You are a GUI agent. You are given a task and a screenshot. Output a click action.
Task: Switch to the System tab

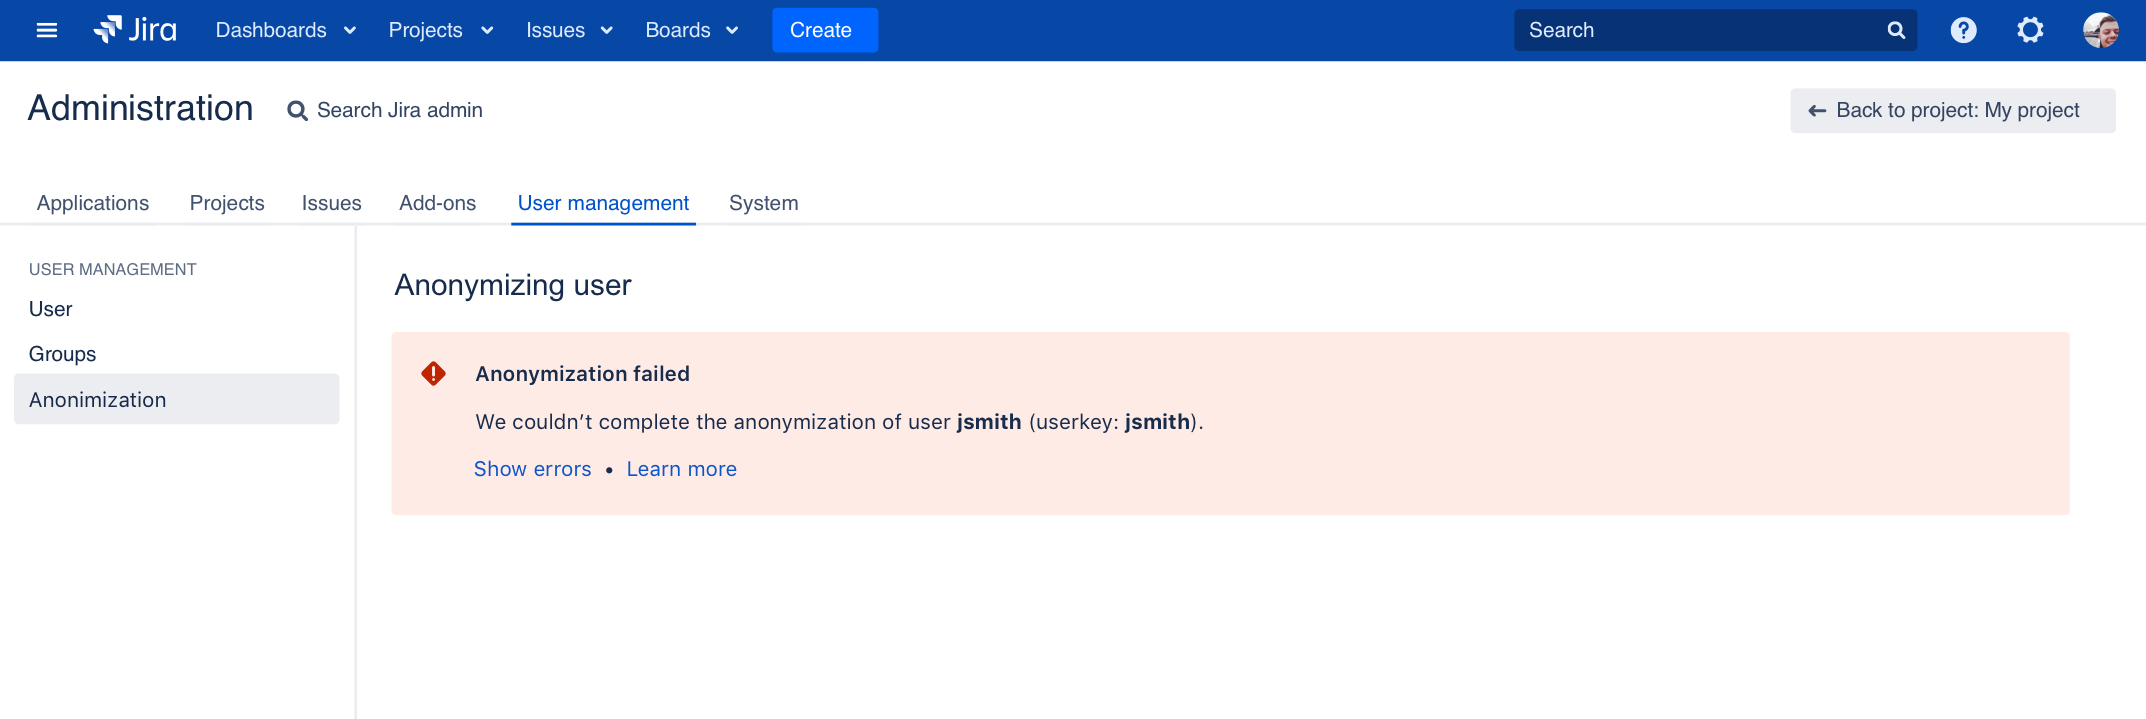(763, 203)
